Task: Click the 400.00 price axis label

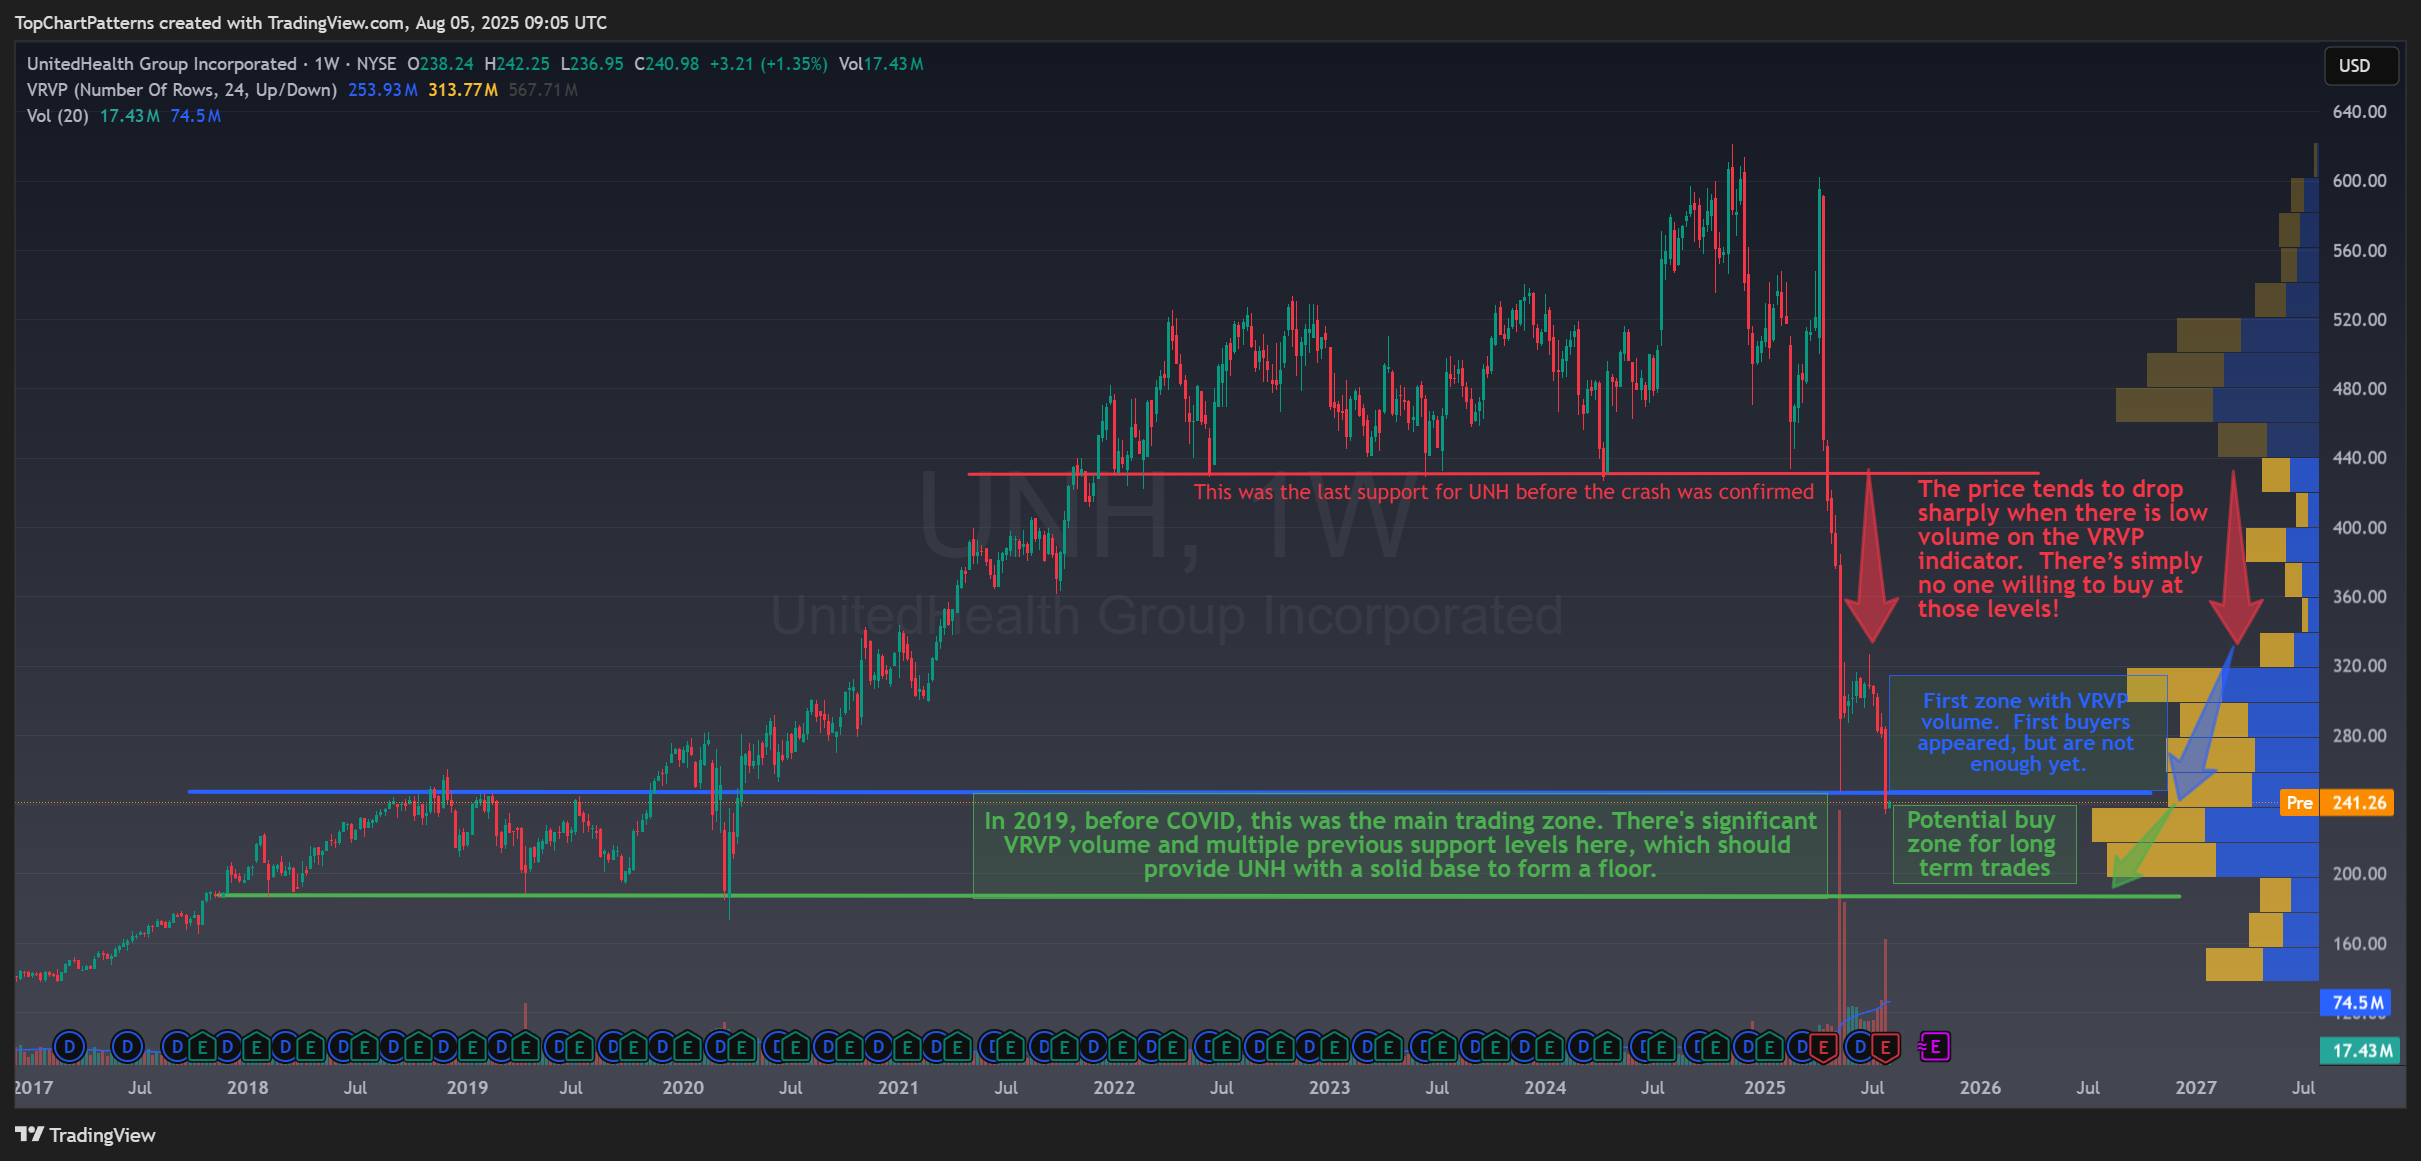Action: [x=2359, y=528]
